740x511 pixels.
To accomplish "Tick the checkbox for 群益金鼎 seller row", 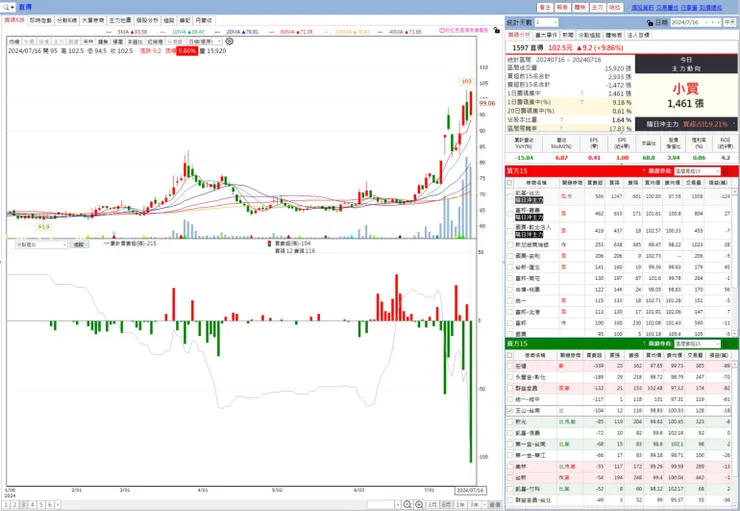I will (510, 388).
